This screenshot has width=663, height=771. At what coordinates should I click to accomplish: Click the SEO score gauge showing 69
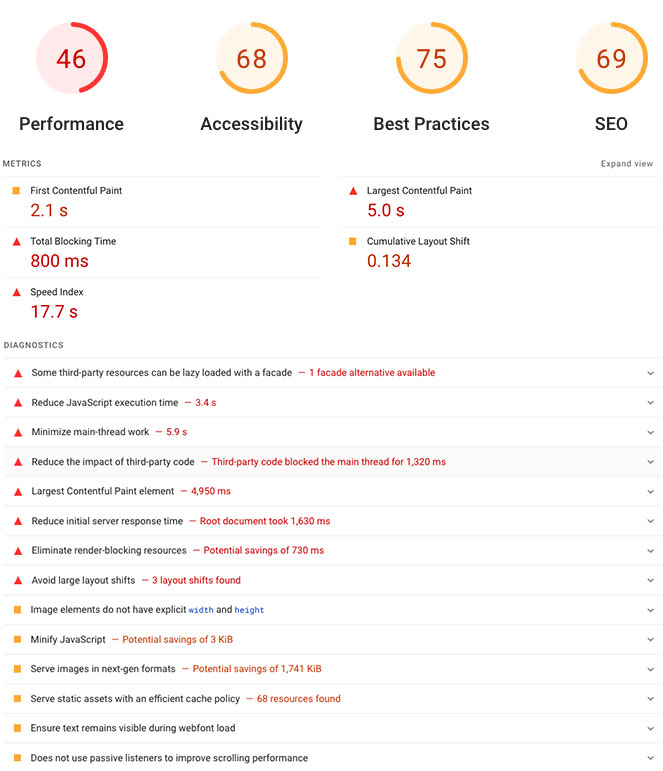click(612, 58)
